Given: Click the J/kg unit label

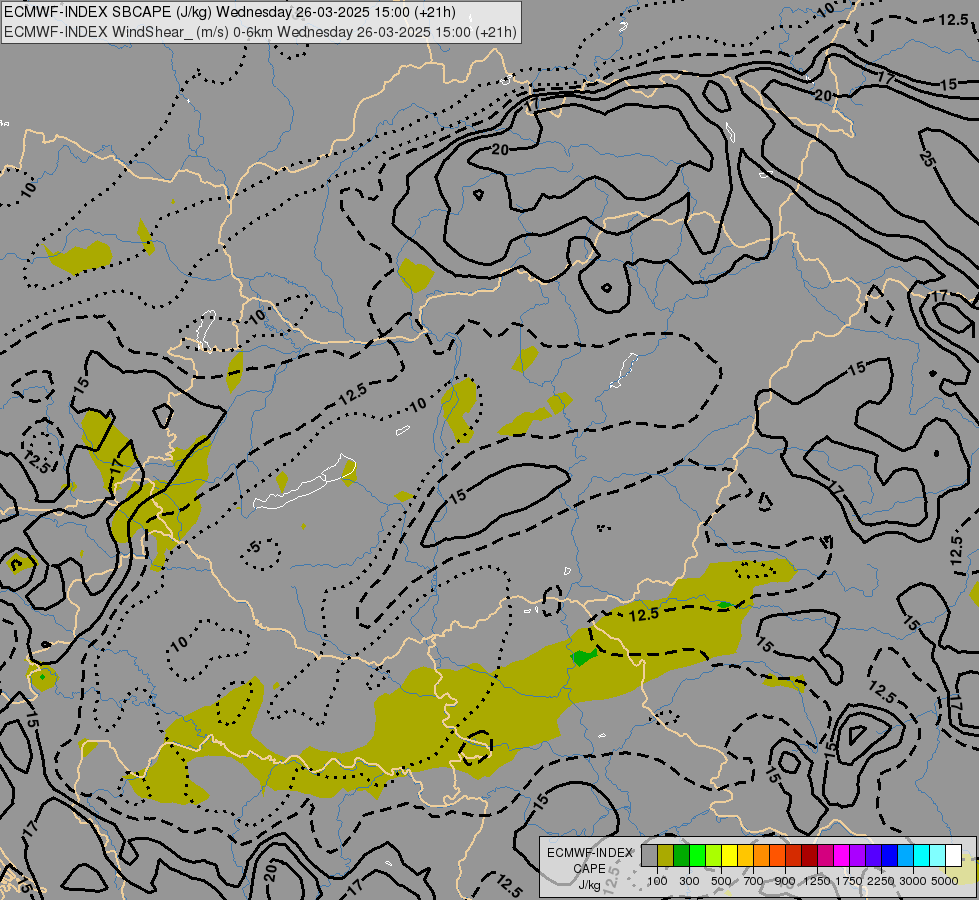Looking at the screenshot, I should pos(589,886).
